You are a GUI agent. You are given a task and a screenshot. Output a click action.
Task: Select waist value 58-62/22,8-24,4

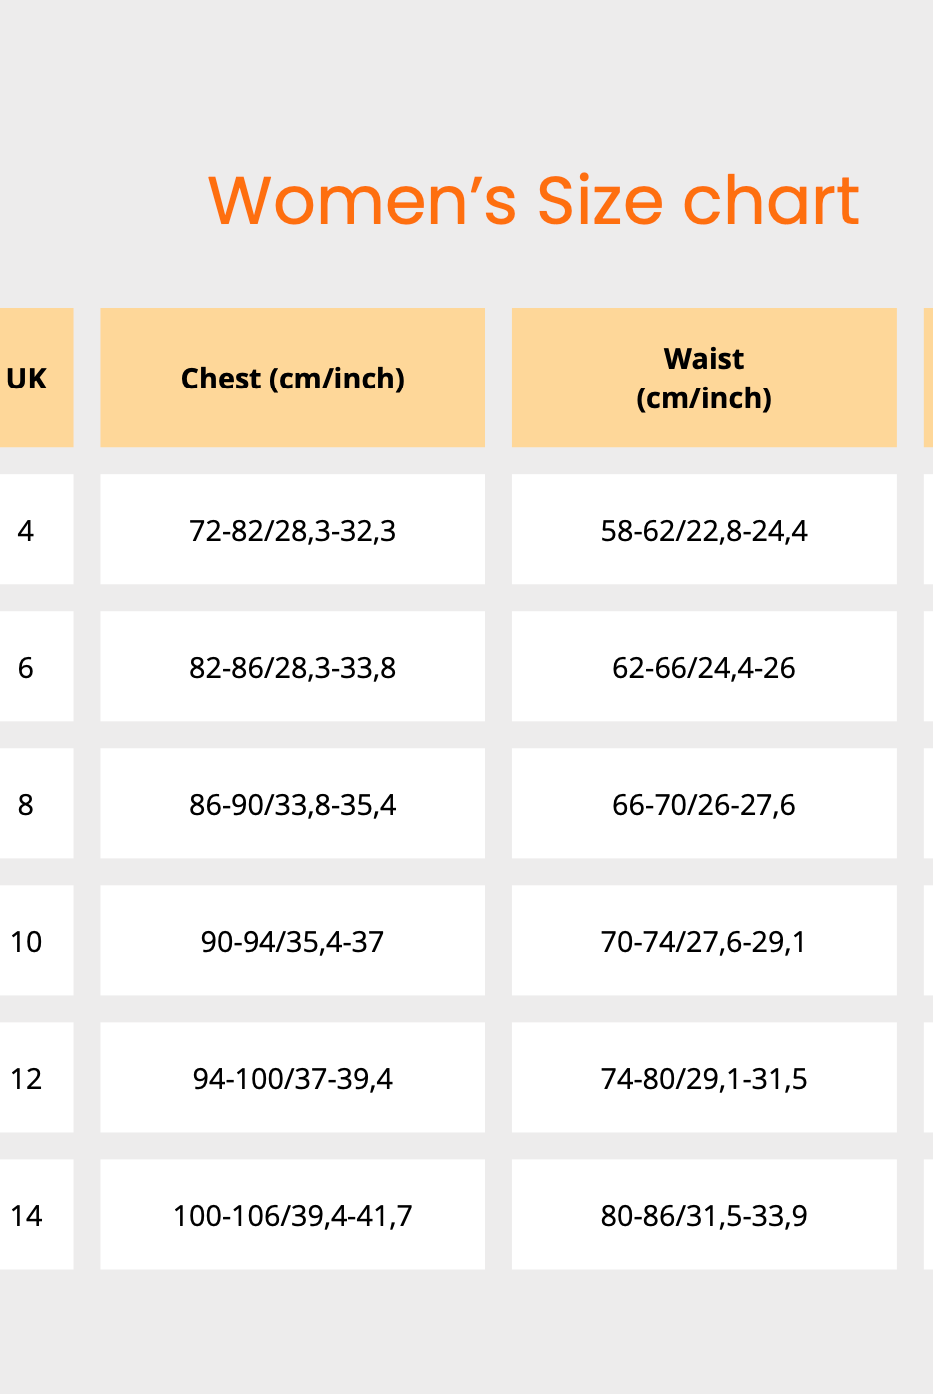pyautogui.click(x=704, y=530)
